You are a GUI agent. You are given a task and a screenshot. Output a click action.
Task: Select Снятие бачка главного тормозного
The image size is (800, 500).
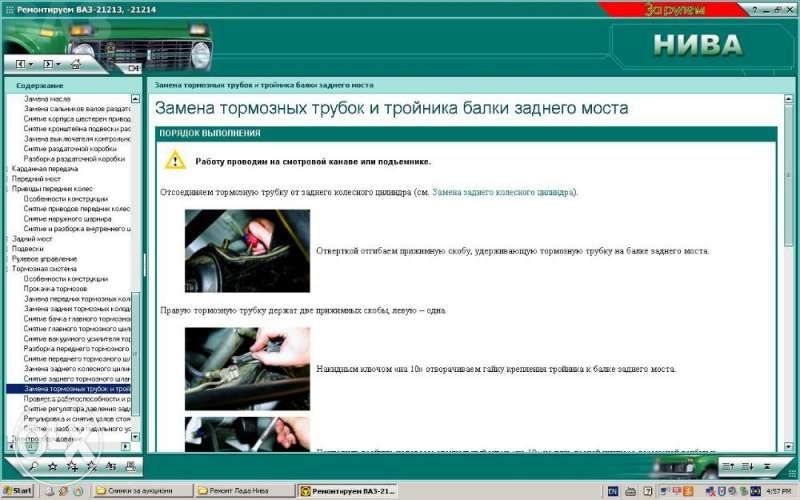(77, 319)
